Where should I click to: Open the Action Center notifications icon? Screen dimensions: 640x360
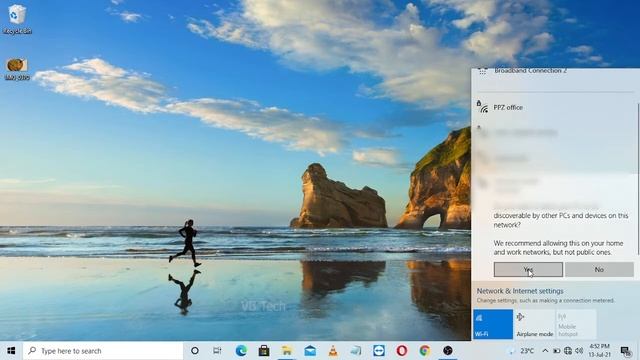point(626,351)
